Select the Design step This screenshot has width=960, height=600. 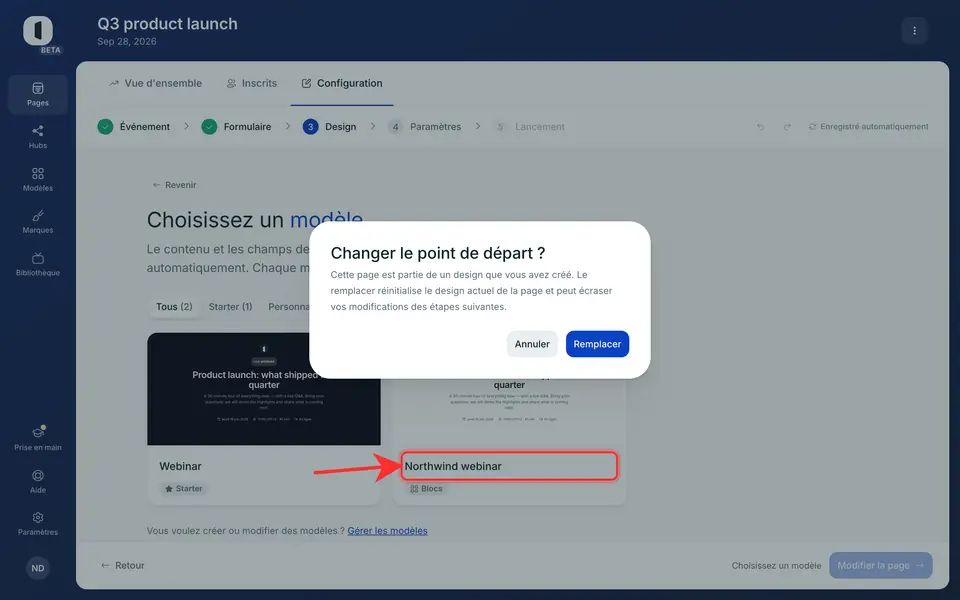tap(330, 127)
